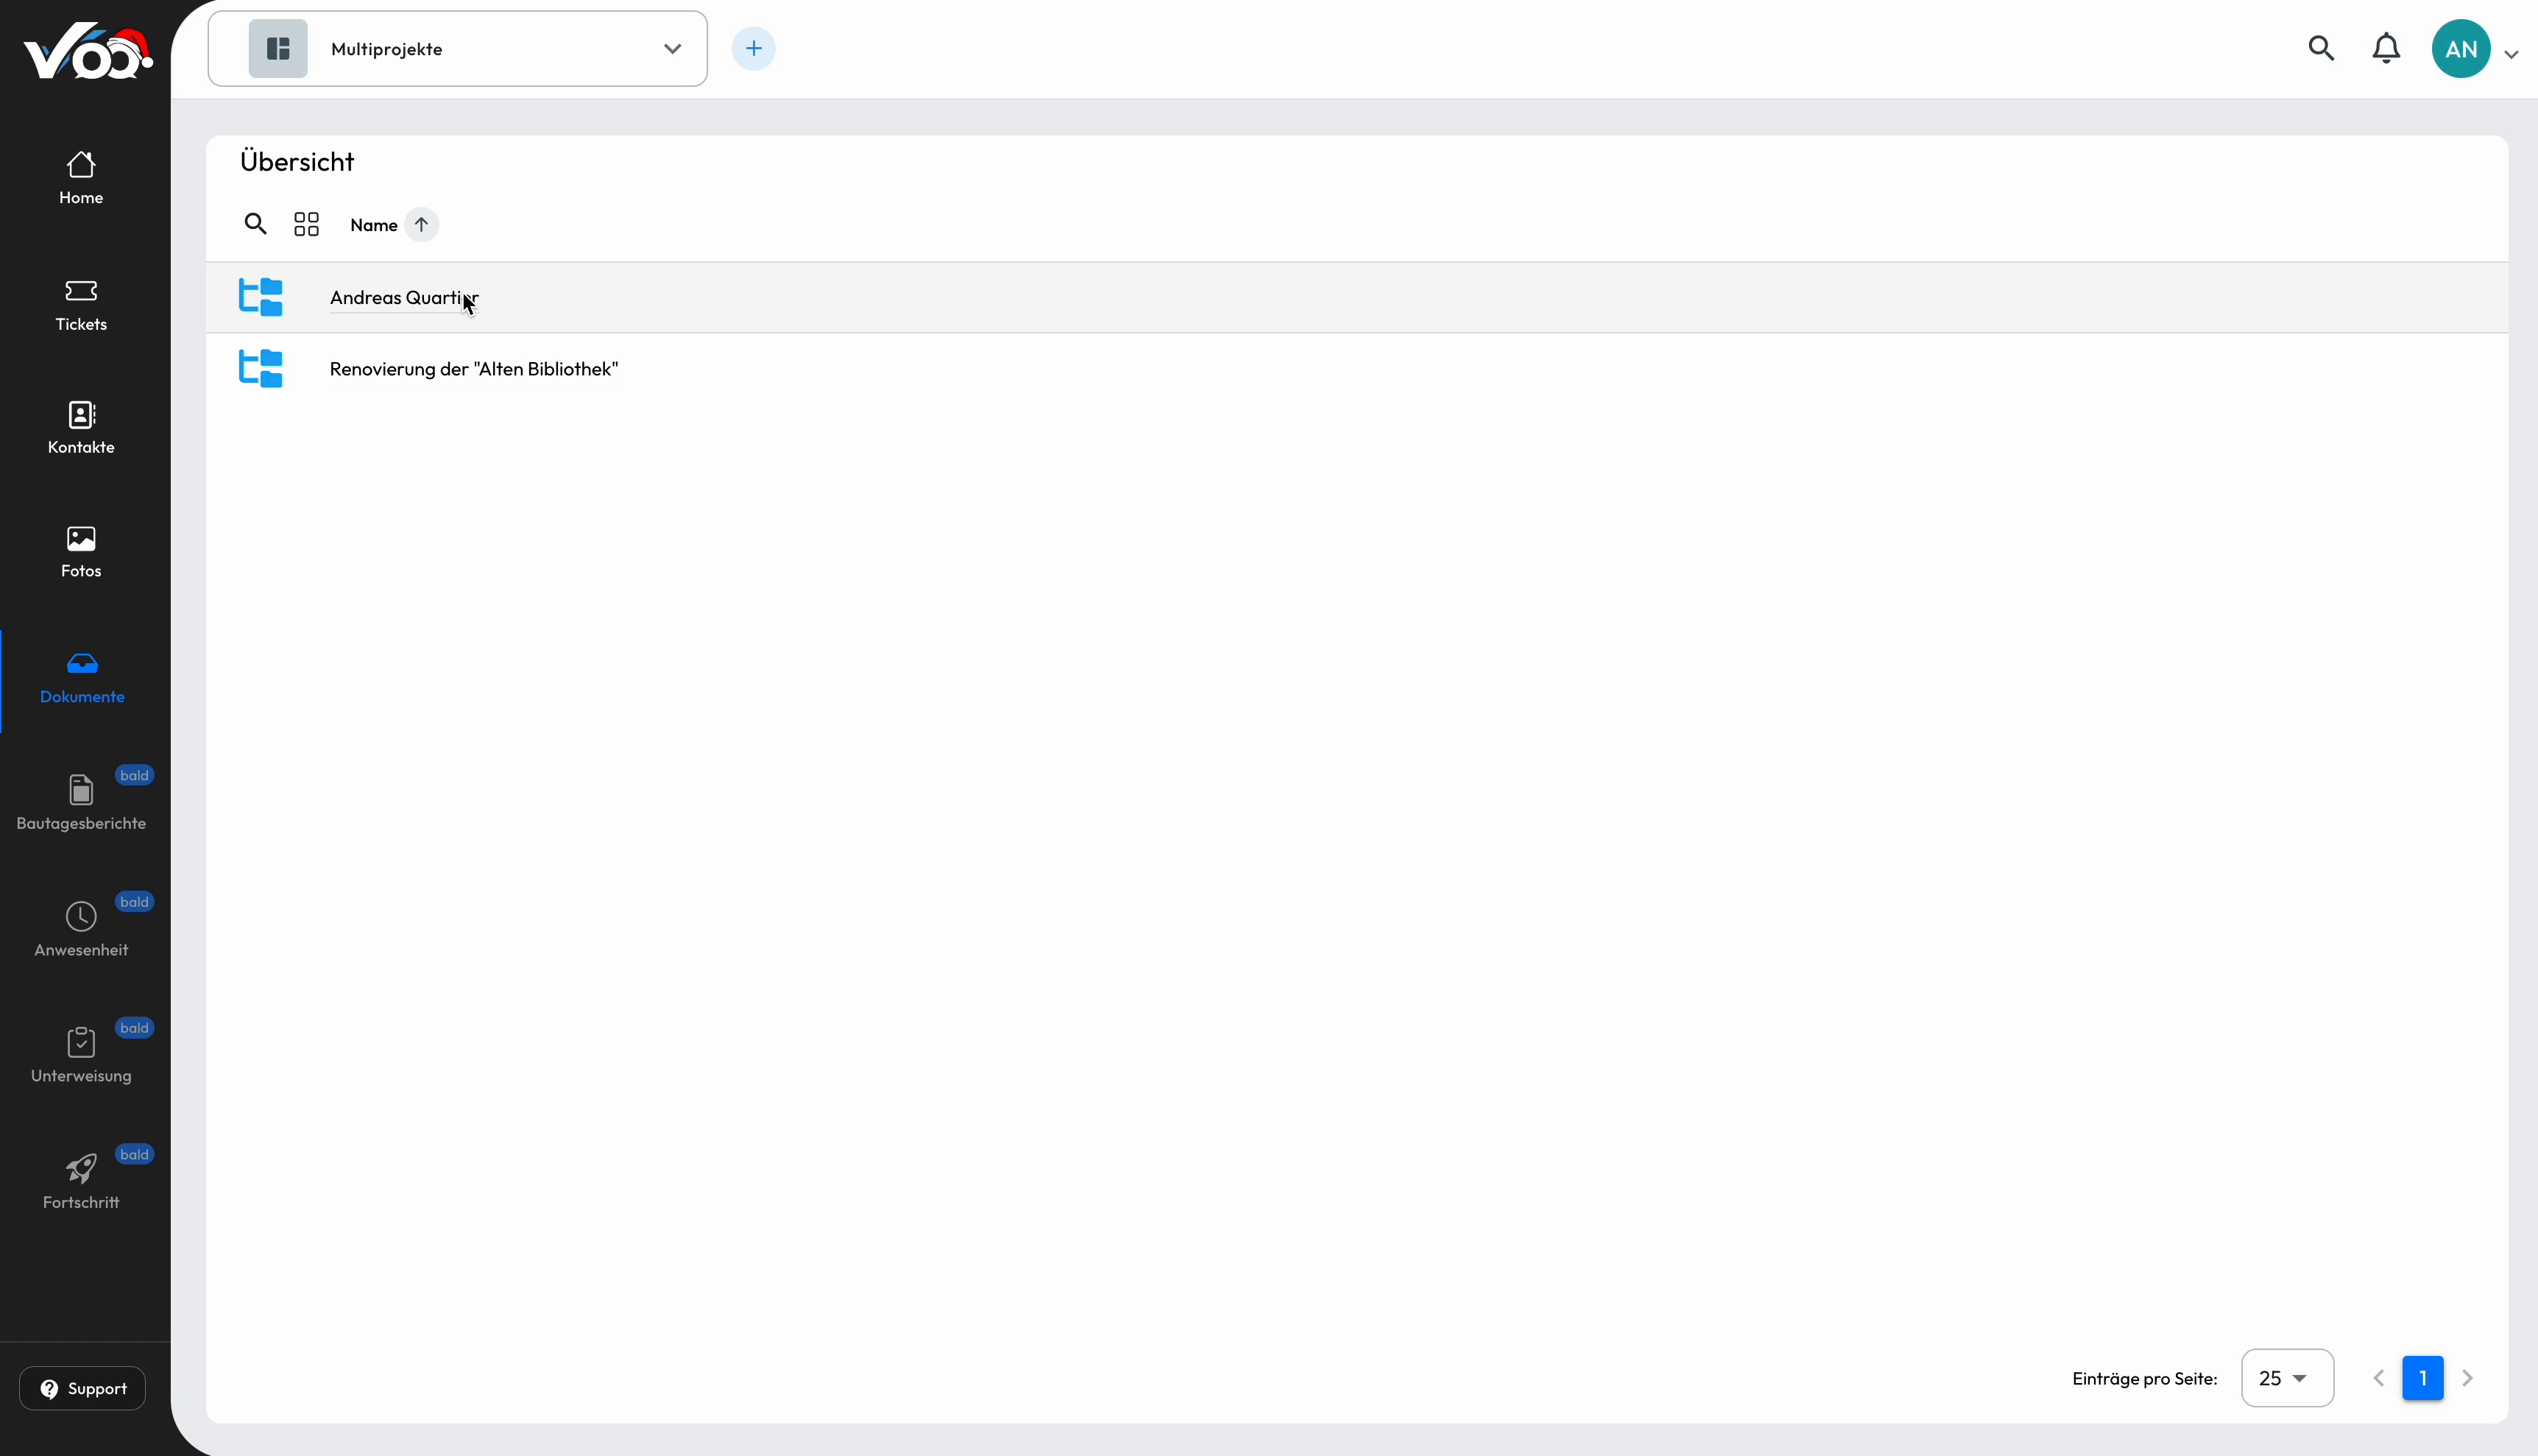Switch to the Unterweisung section
This screenshot has height=1456, width=2538.
pos(80,1053)
